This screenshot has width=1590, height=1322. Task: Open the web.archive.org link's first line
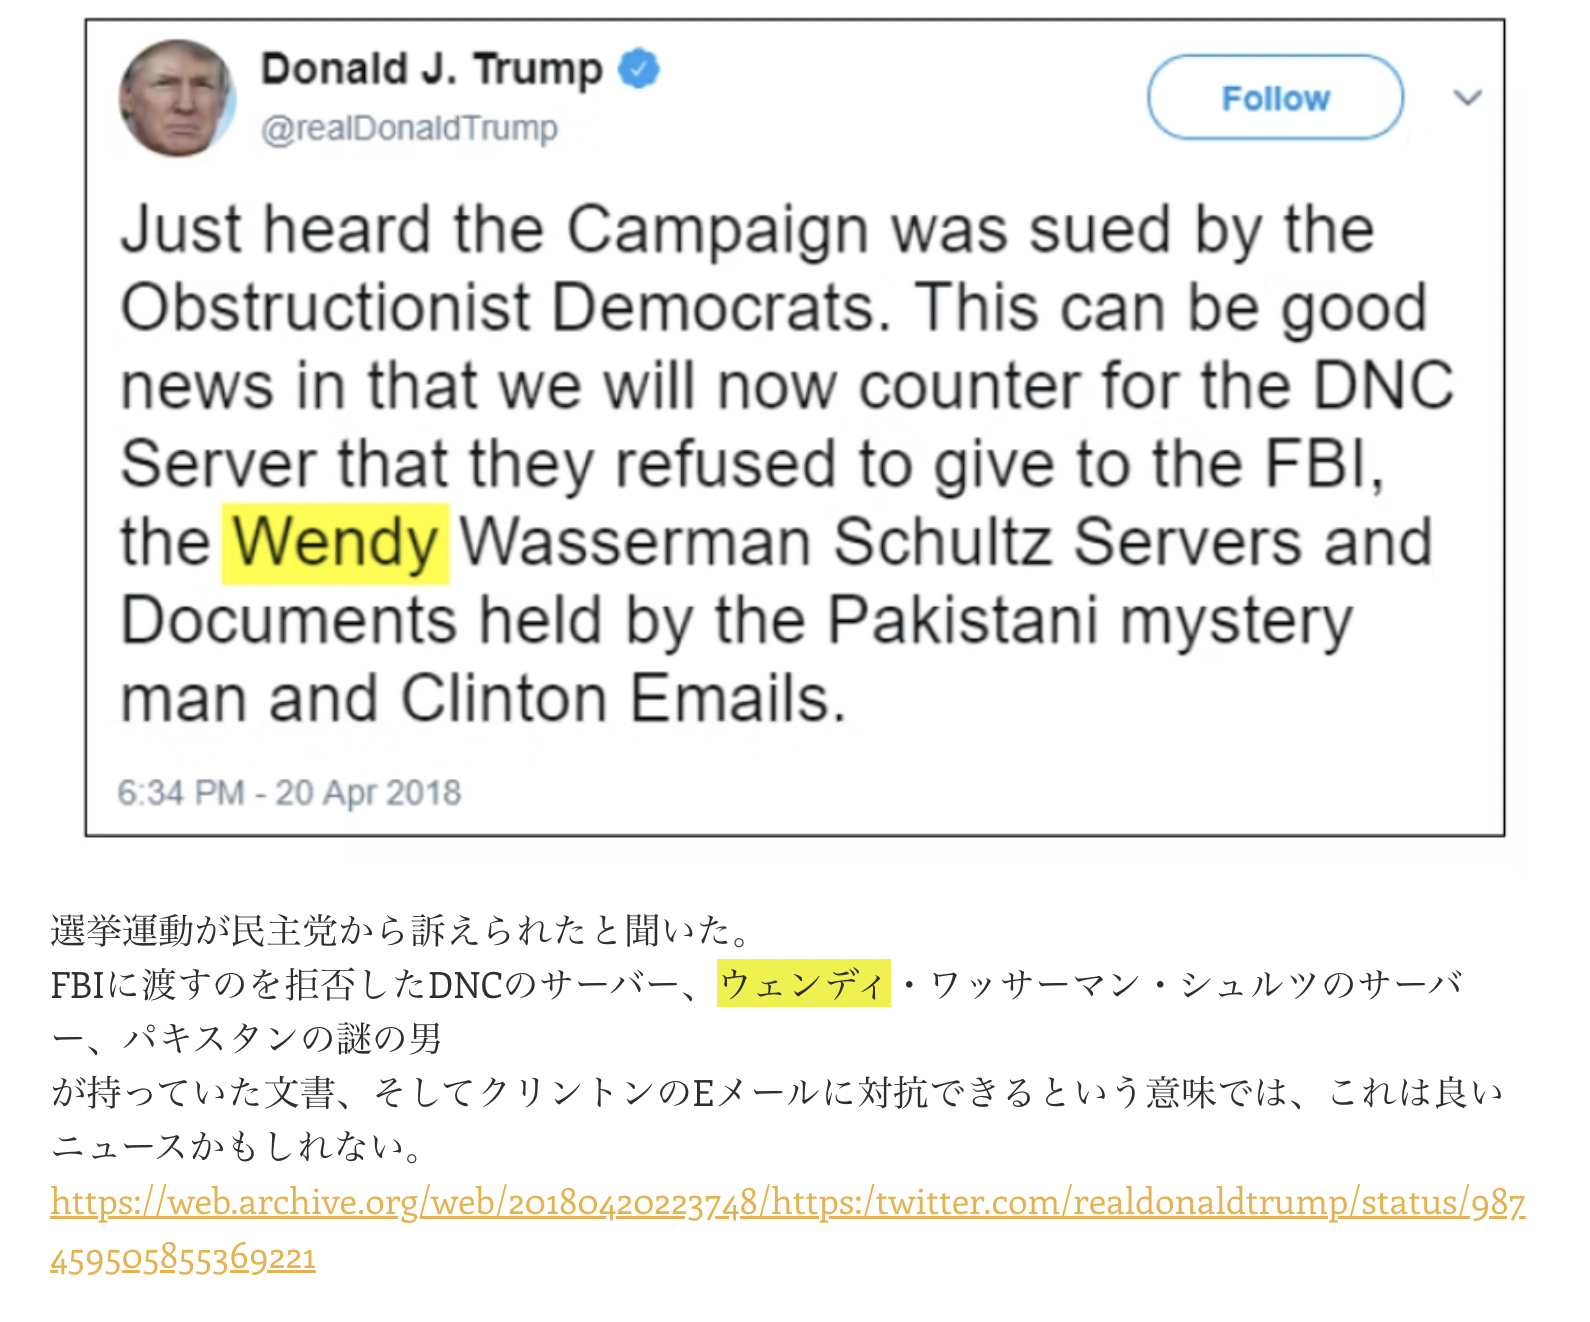[788, 1201]
